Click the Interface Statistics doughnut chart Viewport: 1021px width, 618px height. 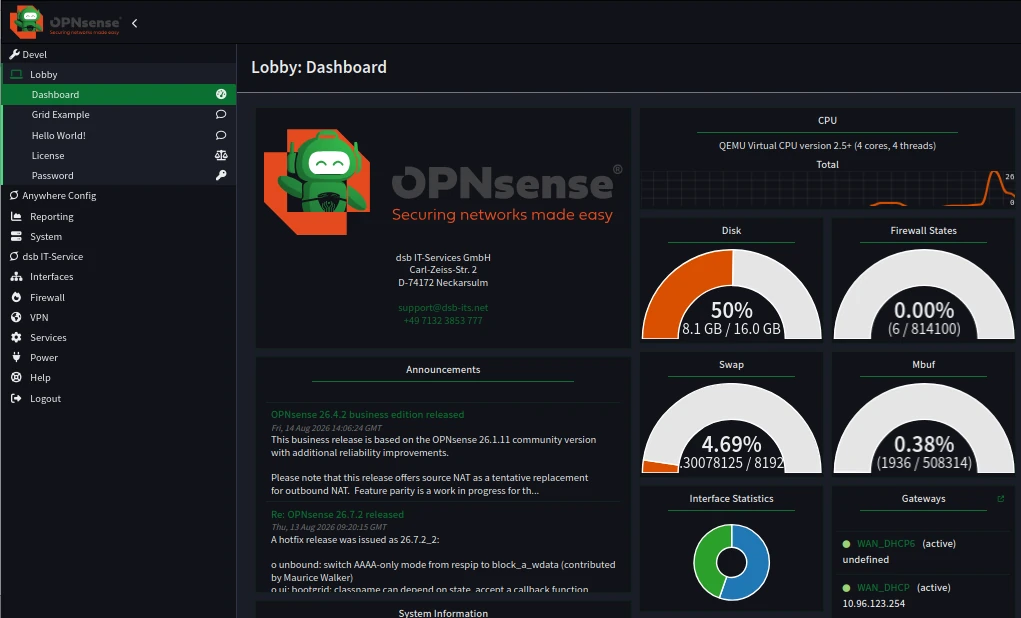(x=731, y=561)
